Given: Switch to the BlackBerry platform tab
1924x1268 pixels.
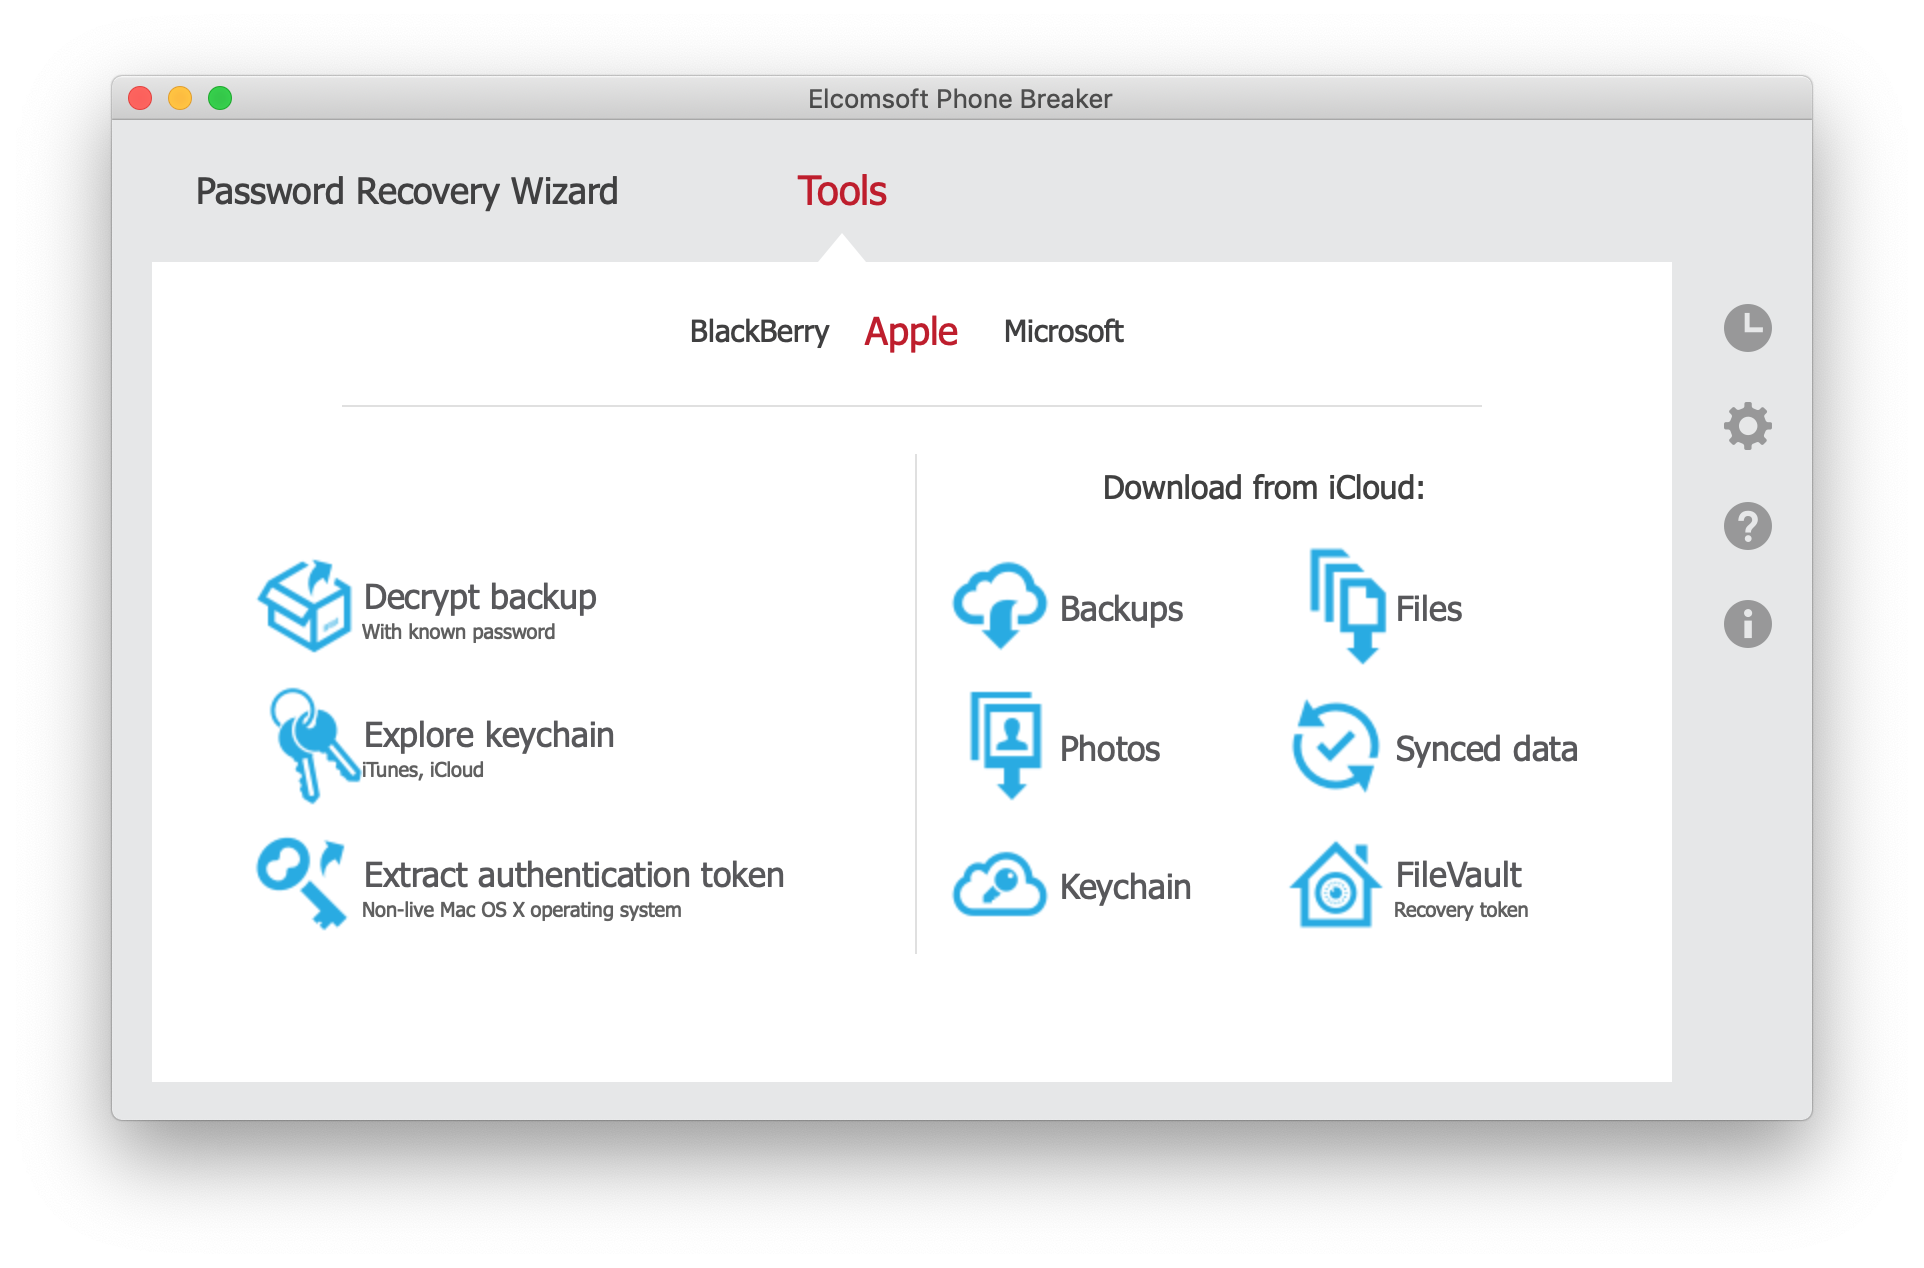Looking at the screenshot, I should pos(759,331).
